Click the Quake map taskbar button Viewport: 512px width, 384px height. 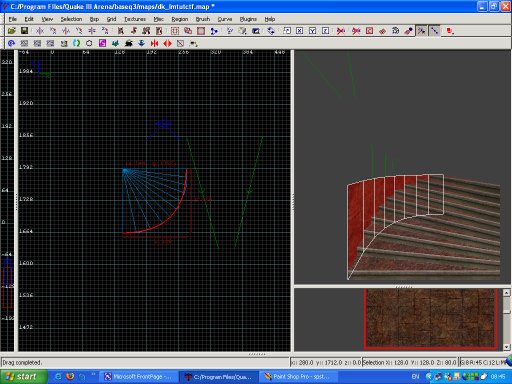(218, 377)
